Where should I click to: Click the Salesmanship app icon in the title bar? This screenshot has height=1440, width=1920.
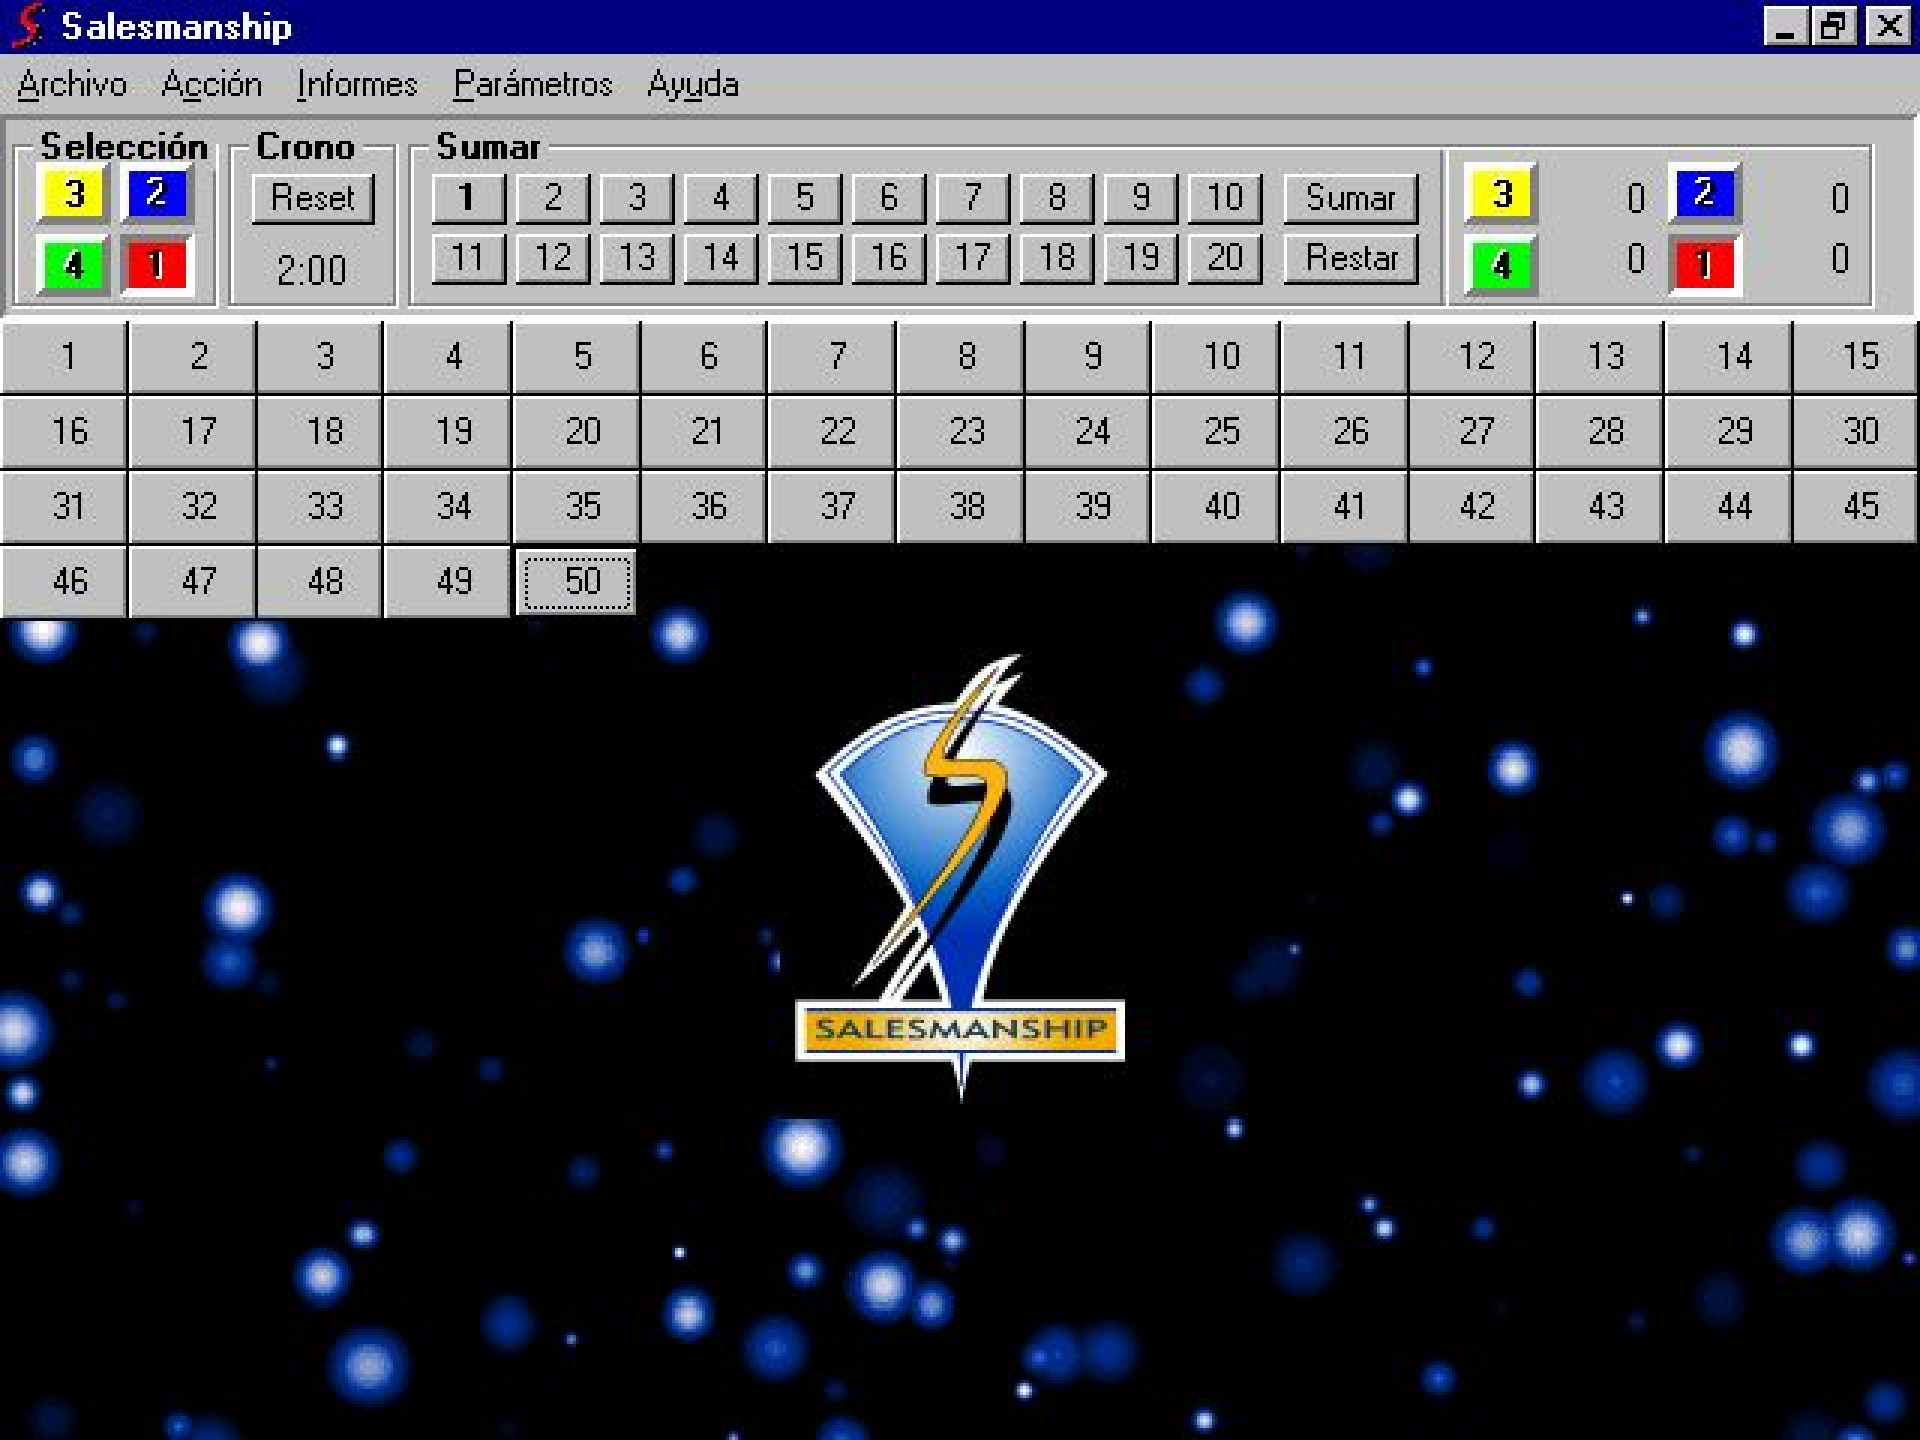click(x=28, y=26)
